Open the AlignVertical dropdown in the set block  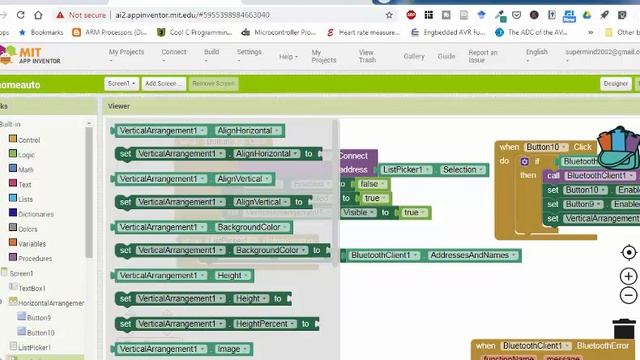(x=262, y=202)
